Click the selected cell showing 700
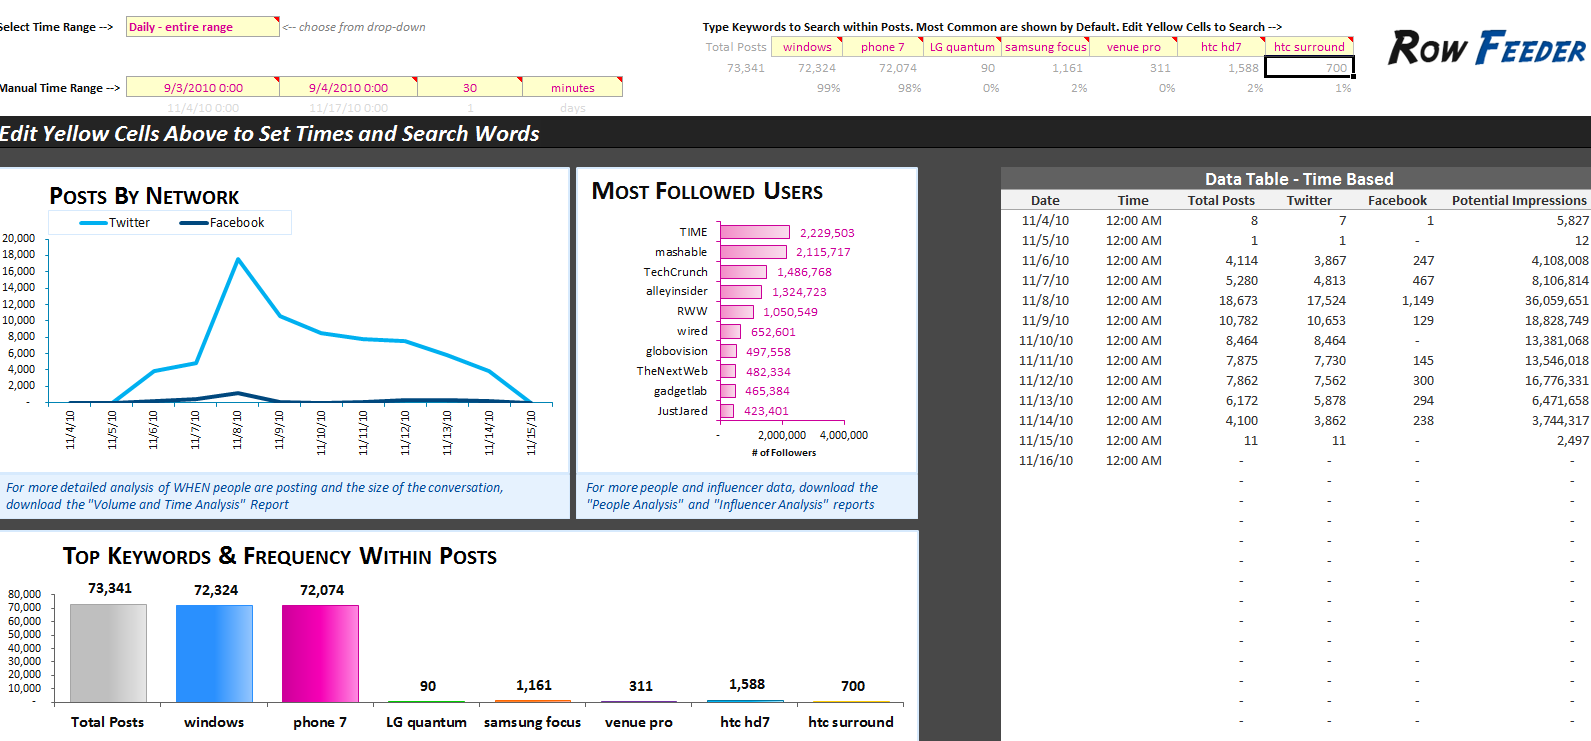The image size is (1591, 741). click(1310, 67)
